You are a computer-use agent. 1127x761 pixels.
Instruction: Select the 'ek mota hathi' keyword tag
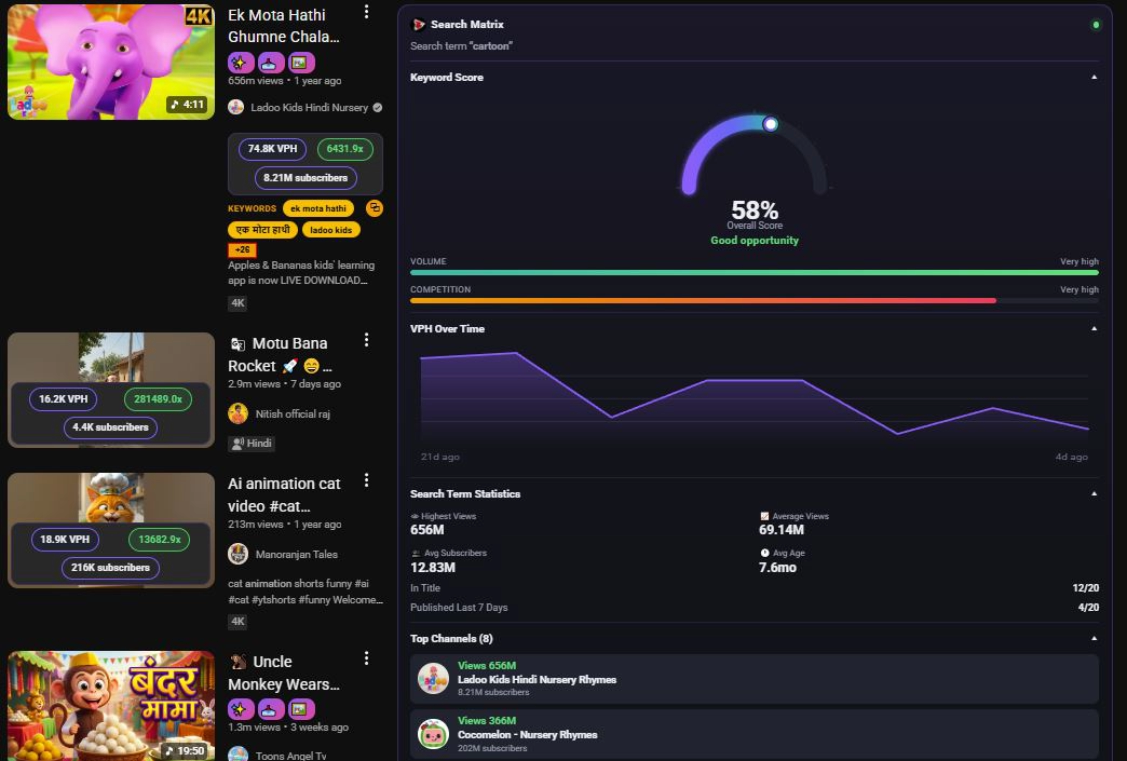[x=318, y=208]
